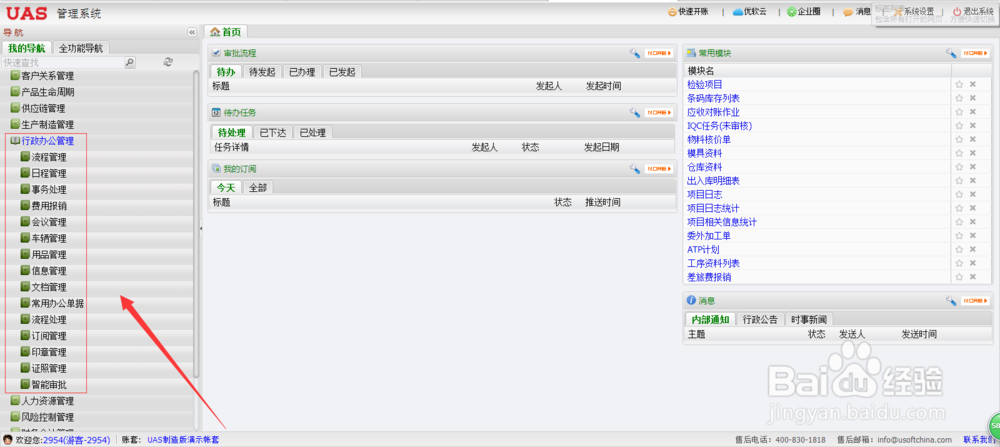Click the magnifier button beside 快速查找
This screenshot has width=1000, height=447.
point(129,62)
